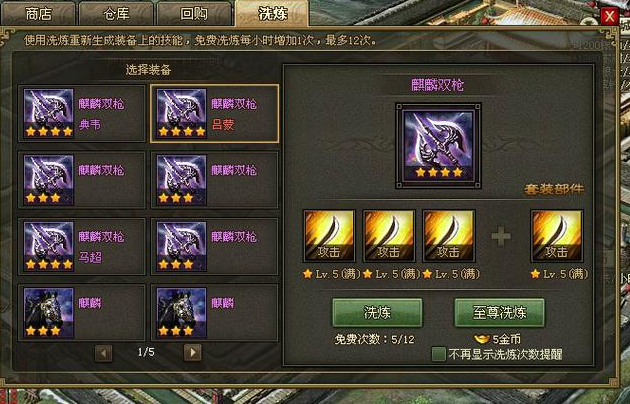The height and width of the screenshot is (404, 630).
Task: Go to next equipment page arrow
Action: click(192, 353)
